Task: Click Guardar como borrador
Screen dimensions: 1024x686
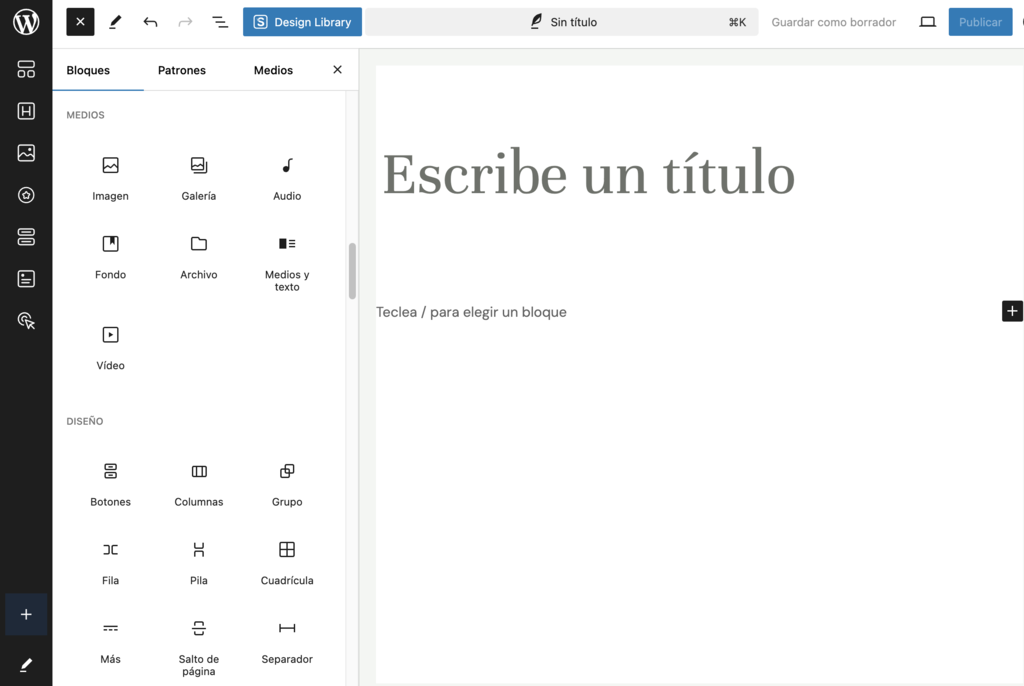Action: click(833, 21)
